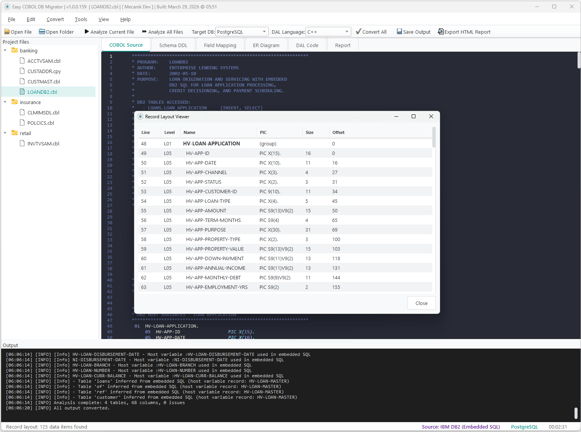Click the Close button in the dialog
Viewport: 581px width, 432px height.
[421, 303]
